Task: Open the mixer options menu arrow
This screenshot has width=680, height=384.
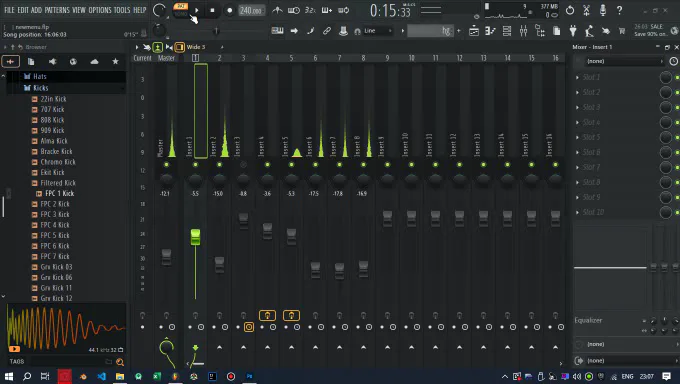Action: point(137,47)
